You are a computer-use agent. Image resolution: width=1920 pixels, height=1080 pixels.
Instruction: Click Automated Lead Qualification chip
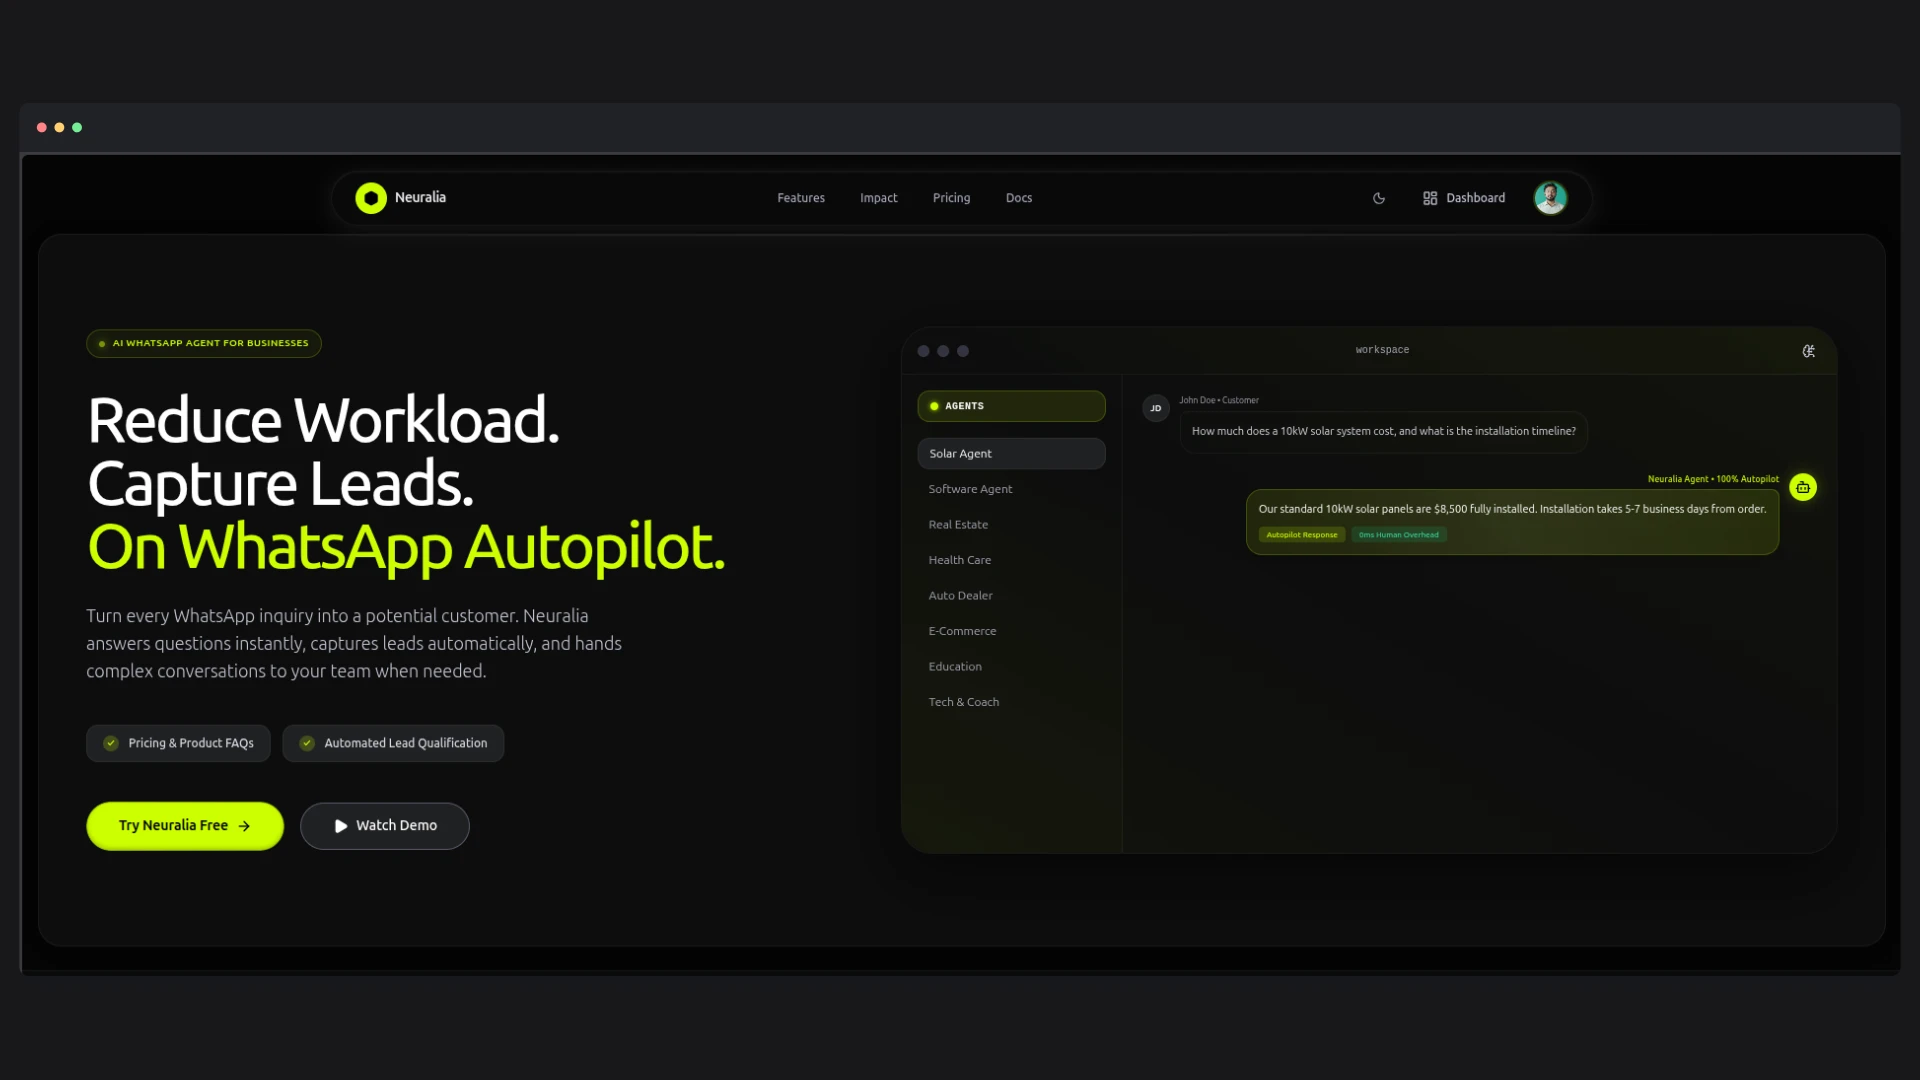coord(393,743)
